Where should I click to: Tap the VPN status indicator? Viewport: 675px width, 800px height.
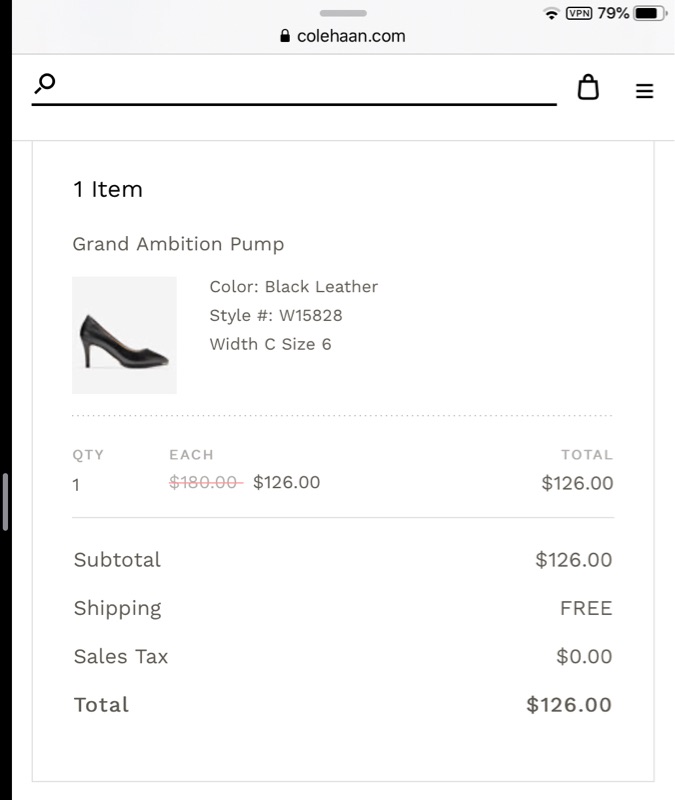pos(579,13)
